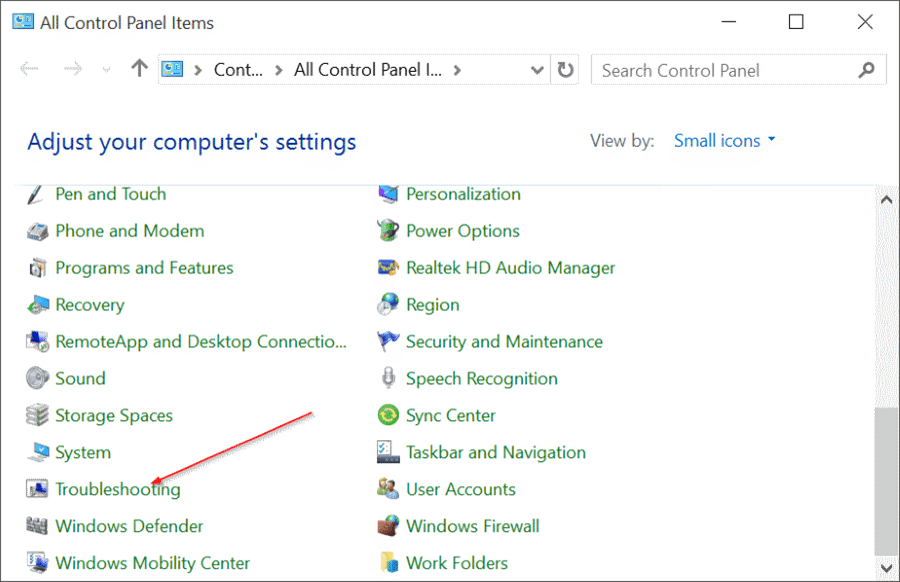The height and width of the screenshot is (582, 900).
Task: Open the Sound settings link
Action: tap(80, 379)
